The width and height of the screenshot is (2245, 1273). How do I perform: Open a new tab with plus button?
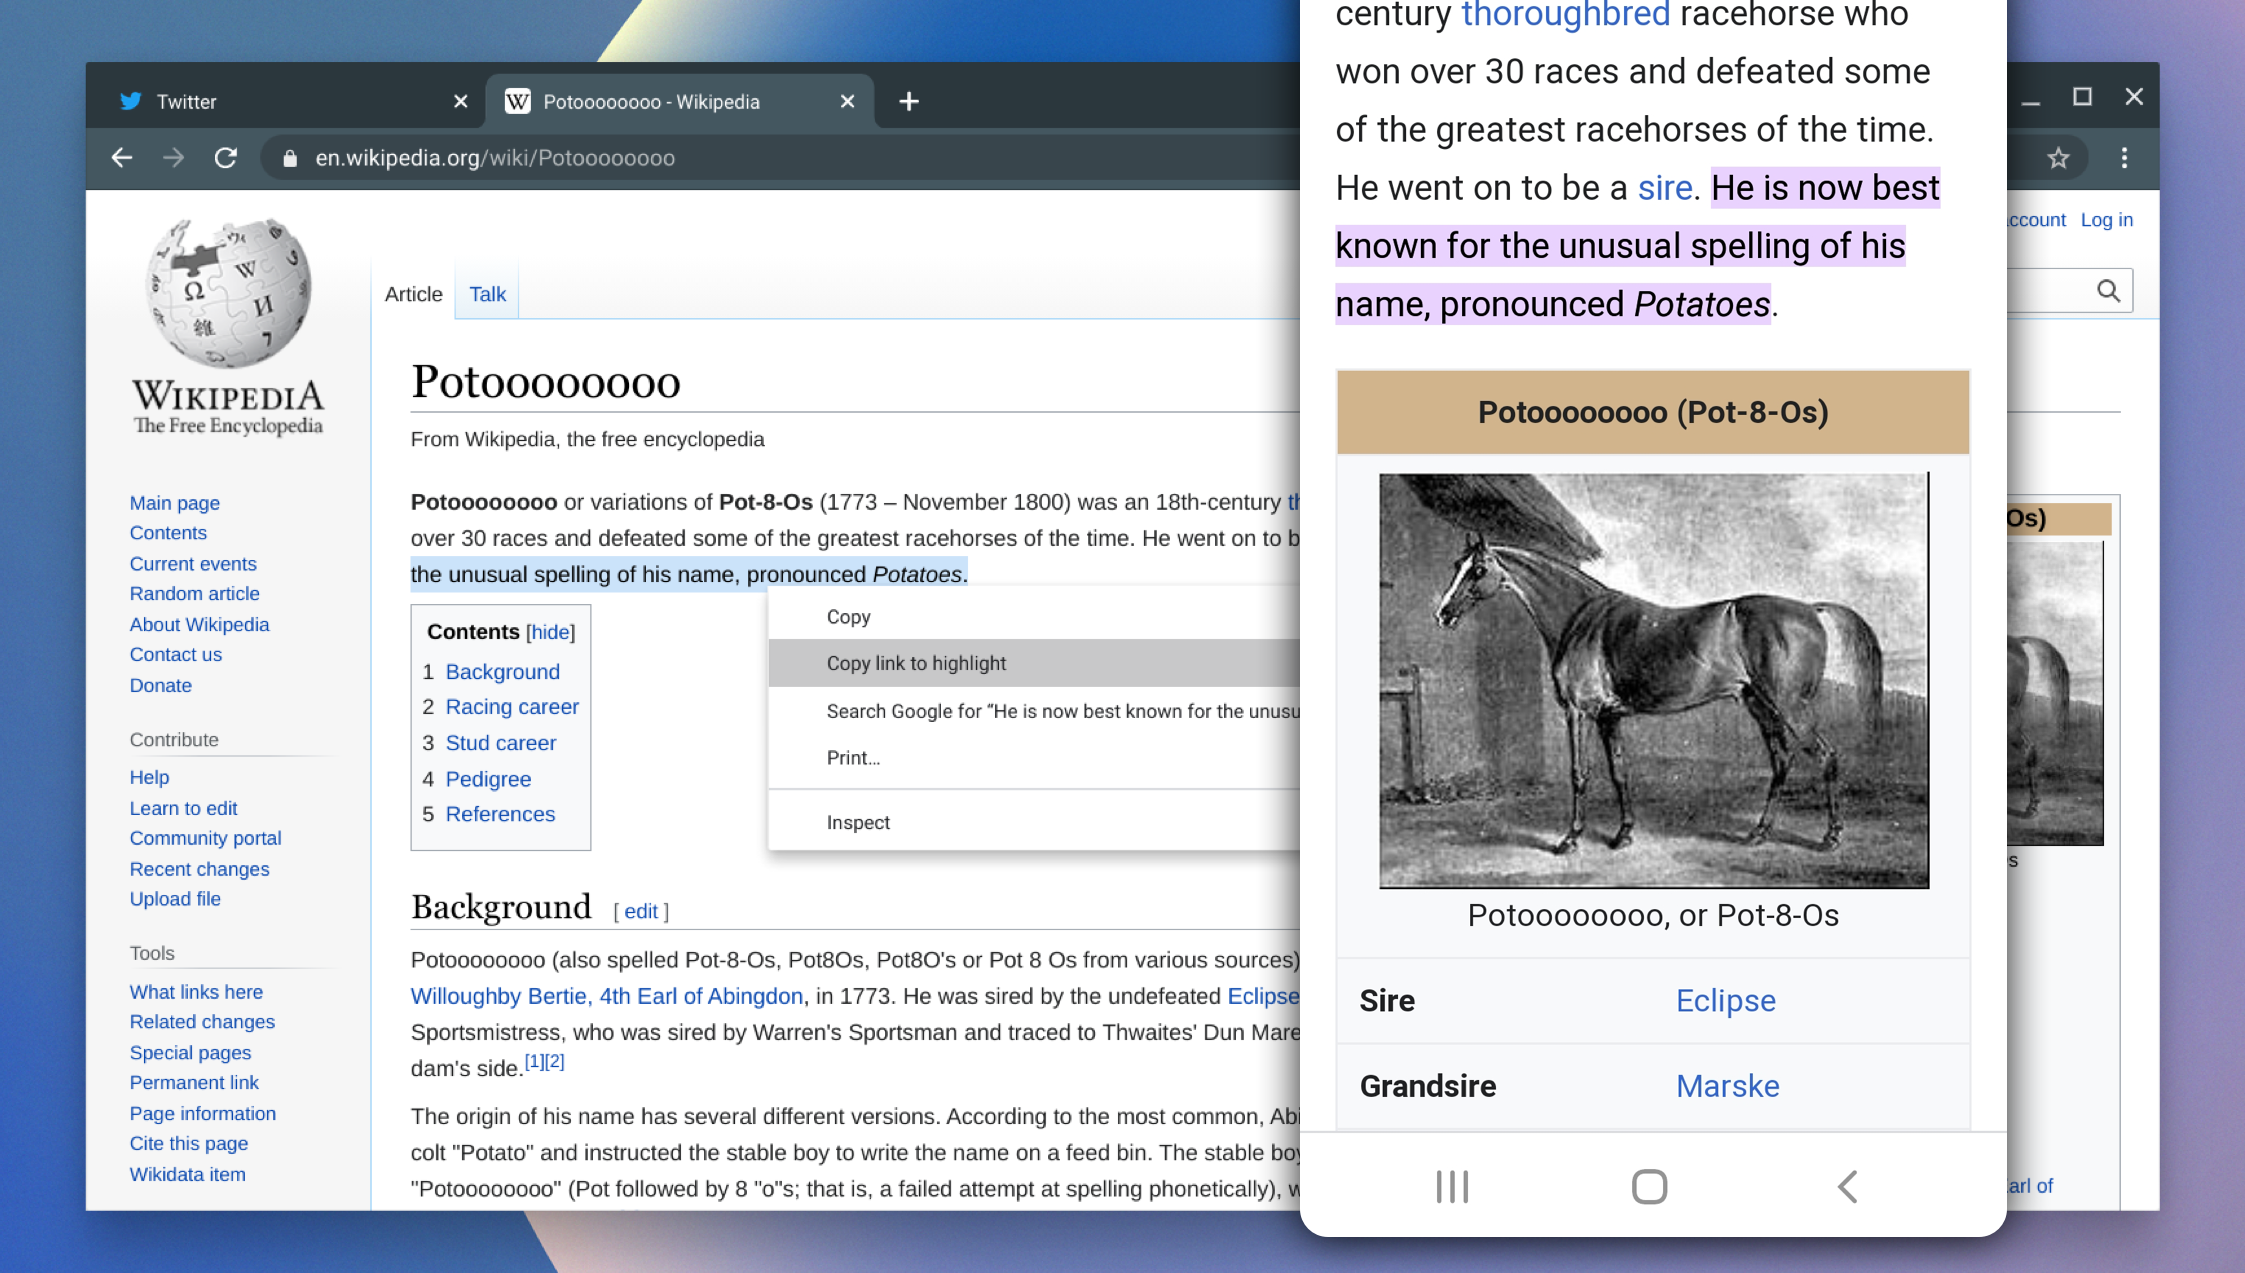[x=908, y=101]
